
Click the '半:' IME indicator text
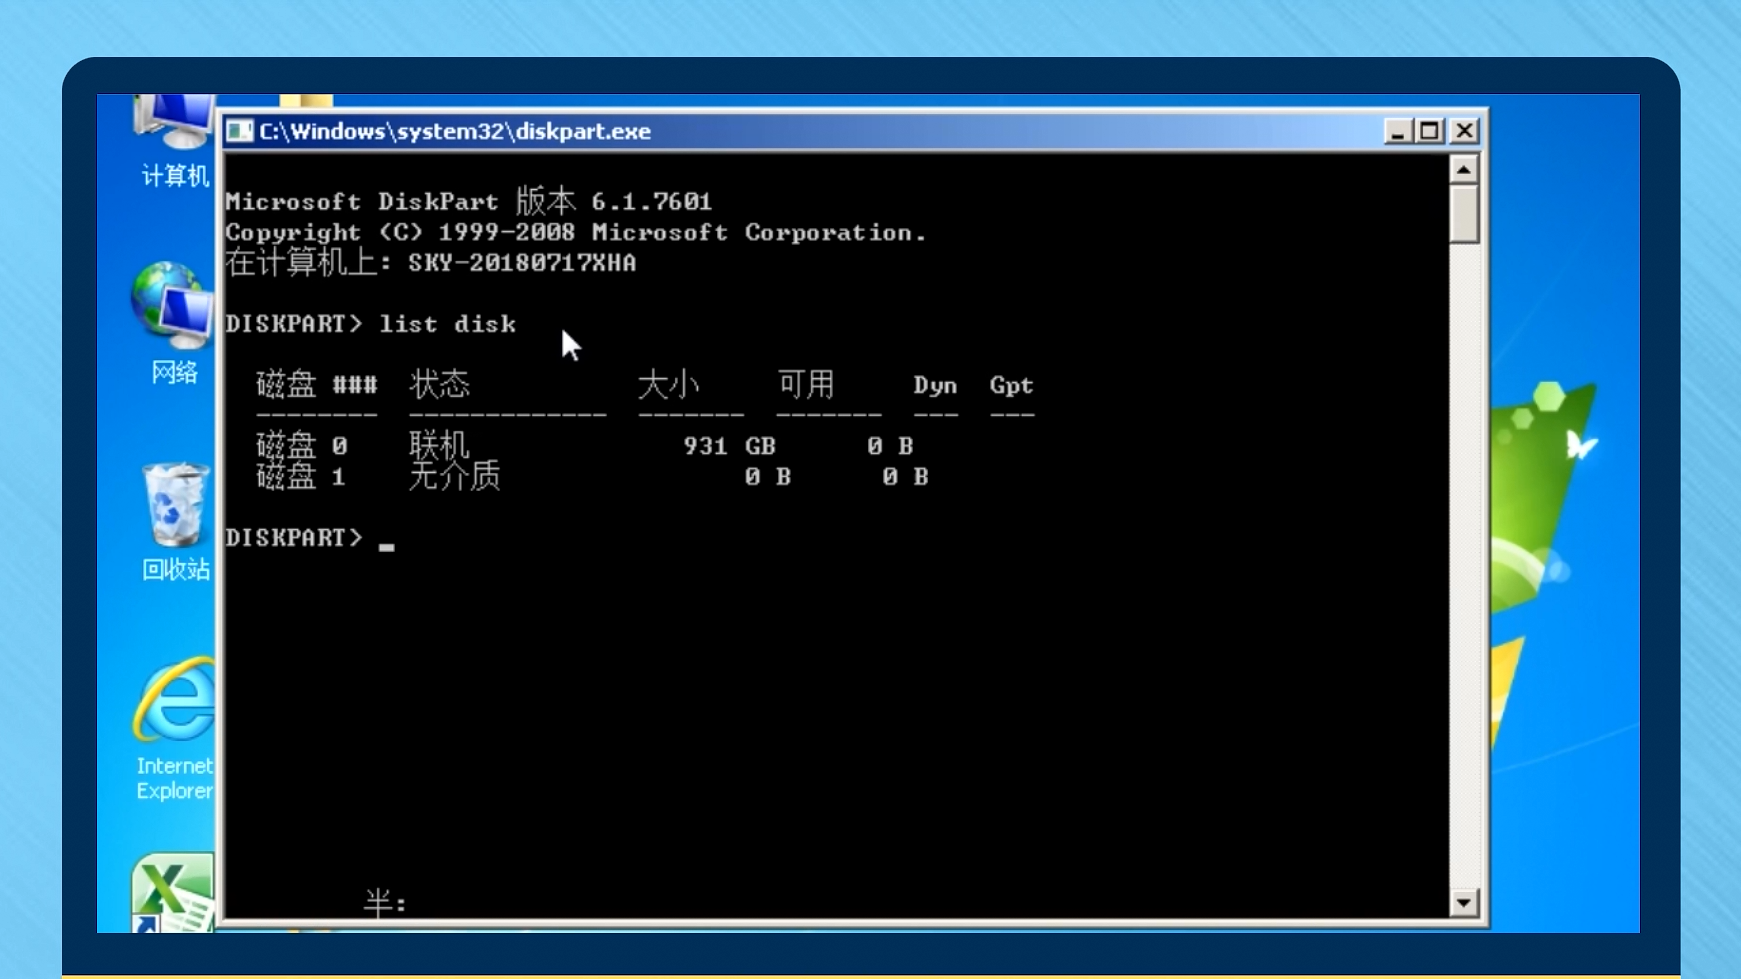[385, 903]
